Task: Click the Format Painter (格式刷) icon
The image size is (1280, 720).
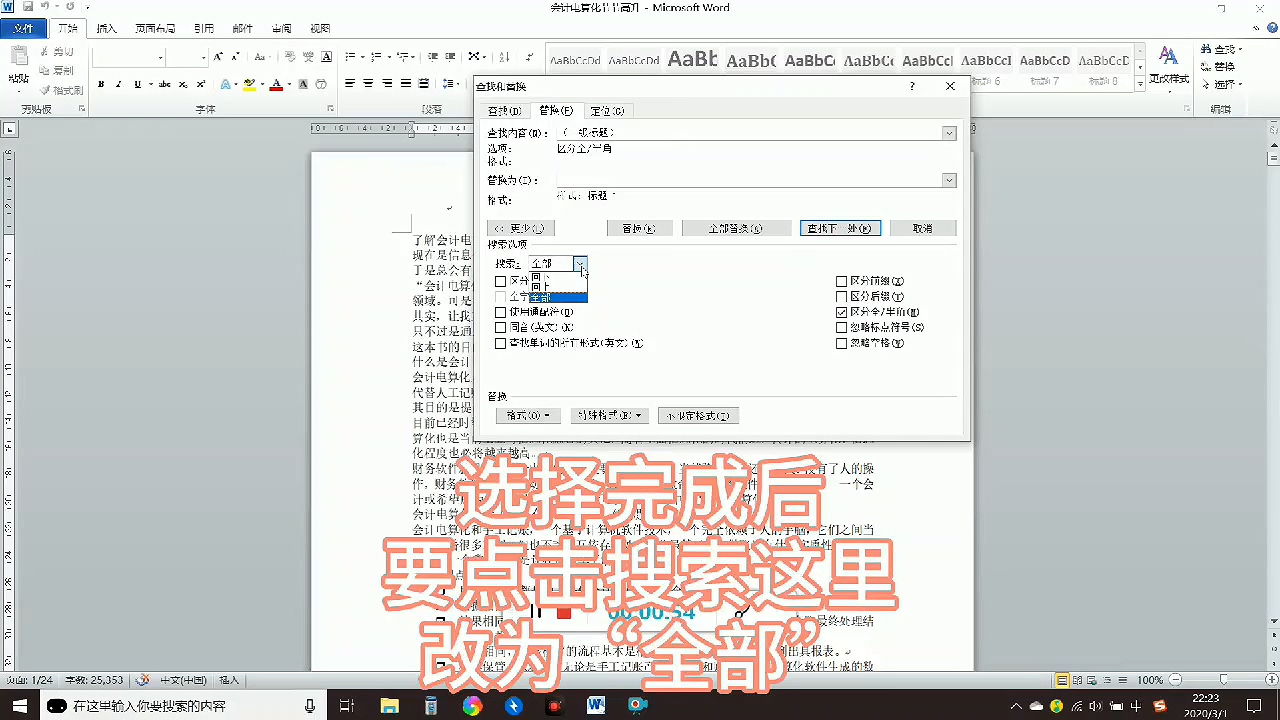Action: [x=45, y=90]
